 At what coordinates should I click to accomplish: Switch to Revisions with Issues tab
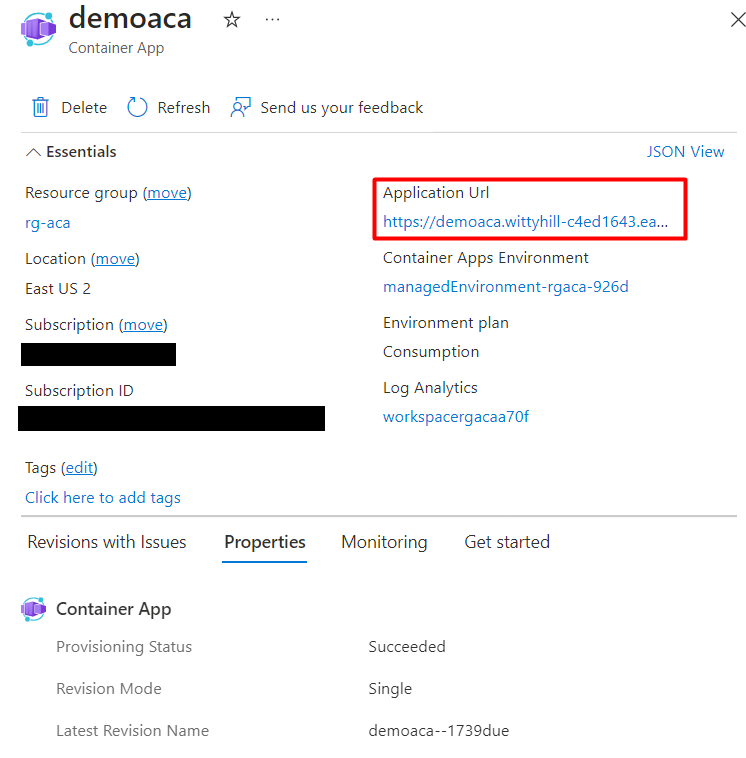[107, 542]
